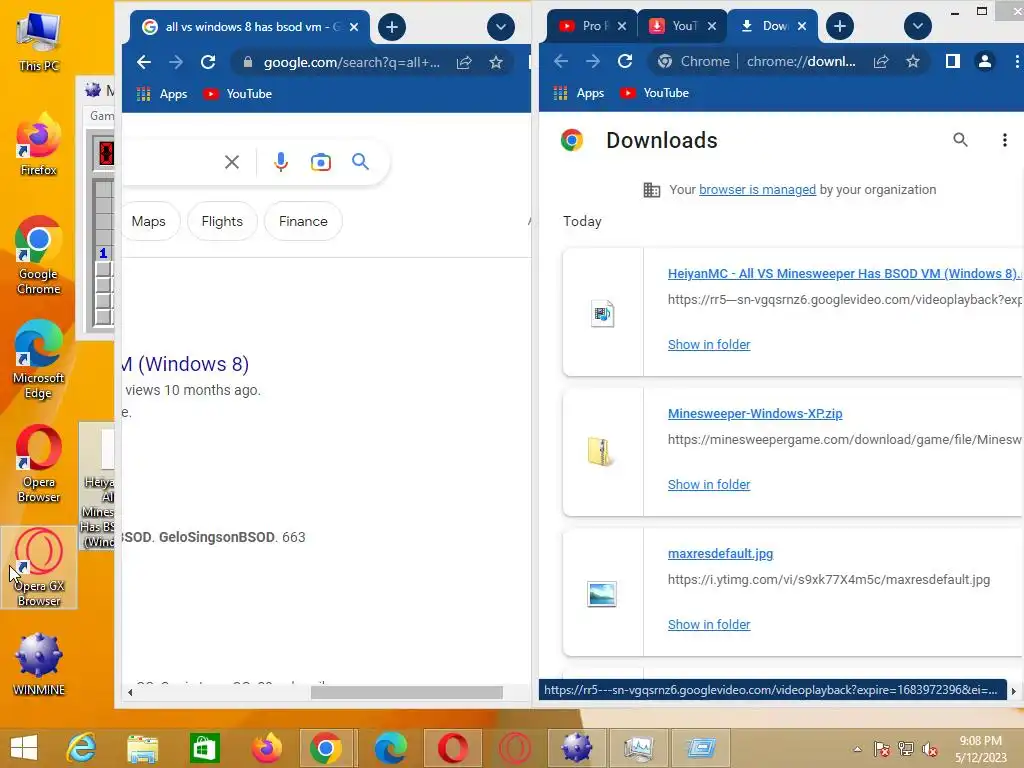Open HeiyanMC All VS Minesweeper download link
1024x768 pixels.
(844, 274)
